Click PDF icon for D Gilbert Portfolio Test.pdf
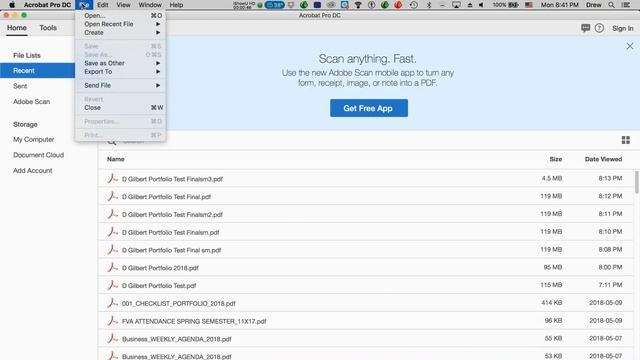The height and width of the screenshot is (360, 640). click(x=112, y=285)
